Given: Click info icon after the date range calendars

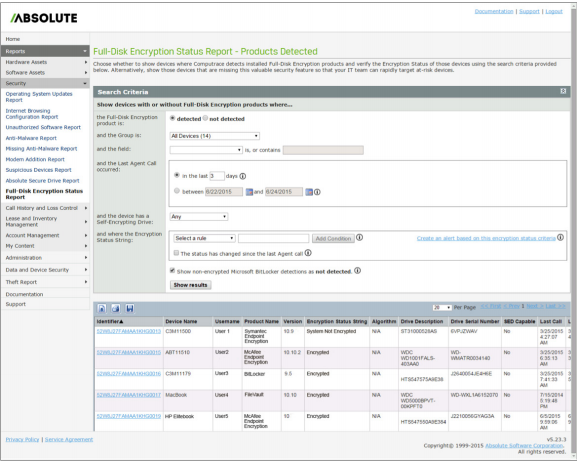Looking at the screenshot, I should pyautogui.click(x=317, y=192).
